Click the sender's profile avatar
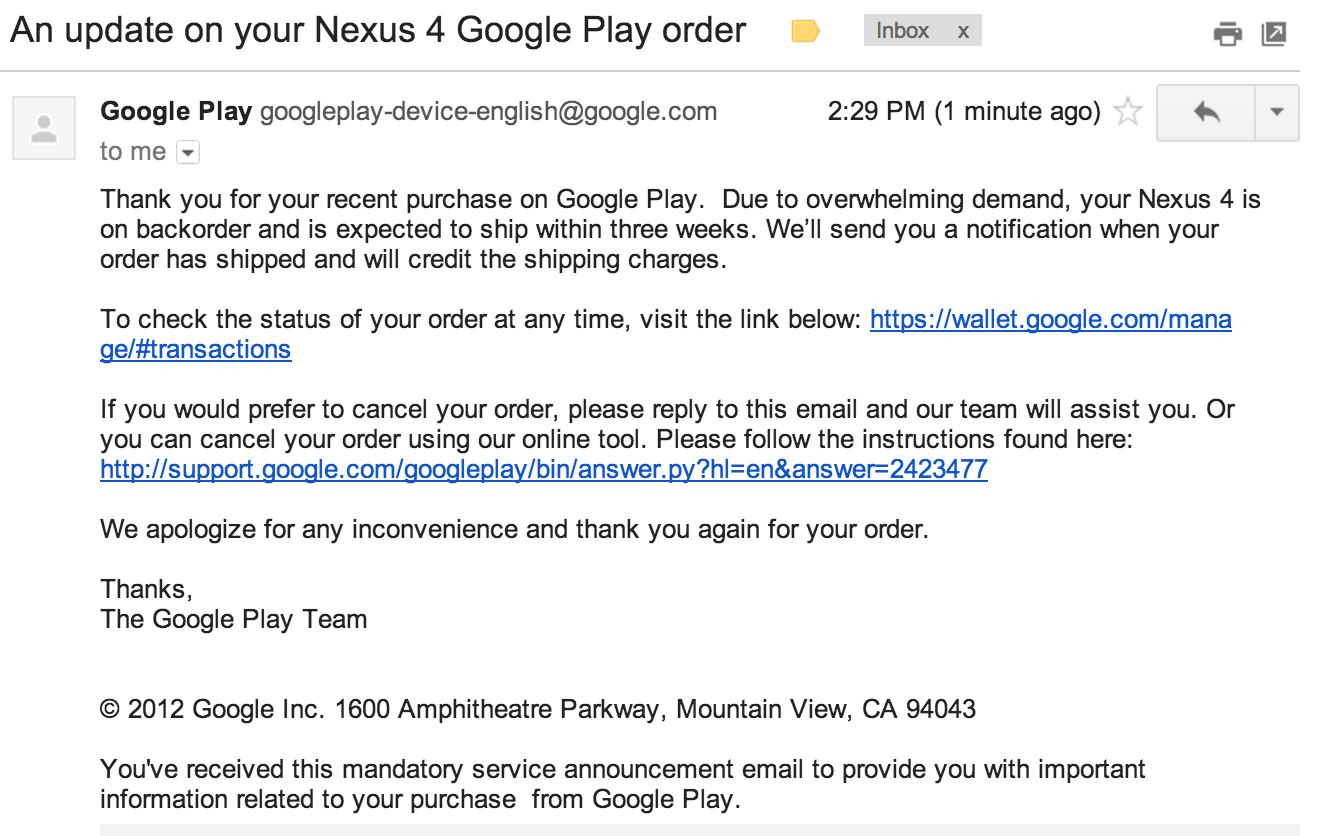 click(x=42, y=127)
